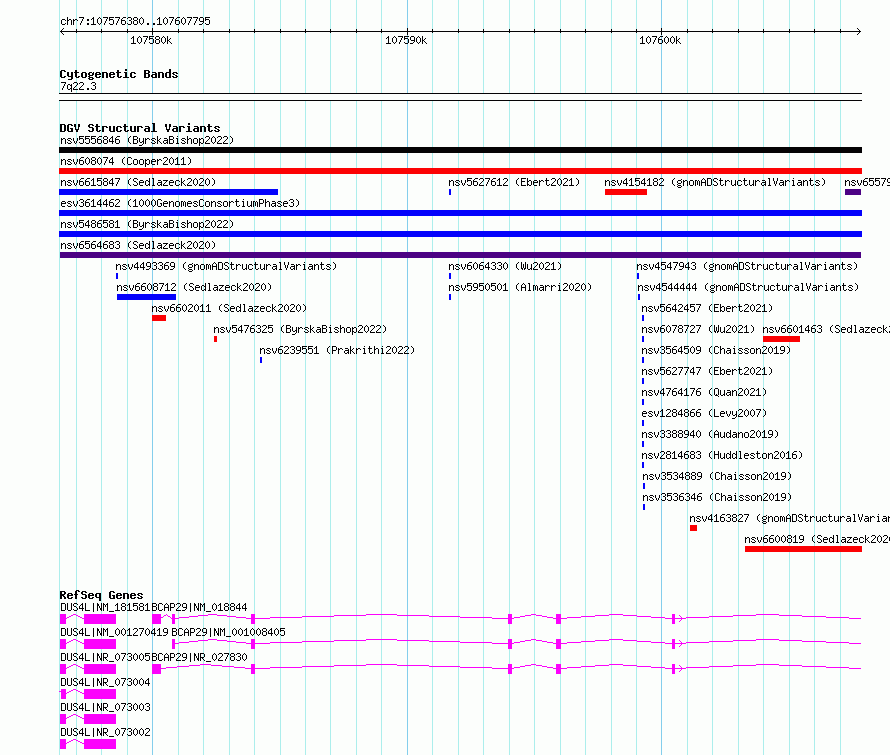Click the BCAP29|NM_001008405 transcript label

[x=228, y=632]
